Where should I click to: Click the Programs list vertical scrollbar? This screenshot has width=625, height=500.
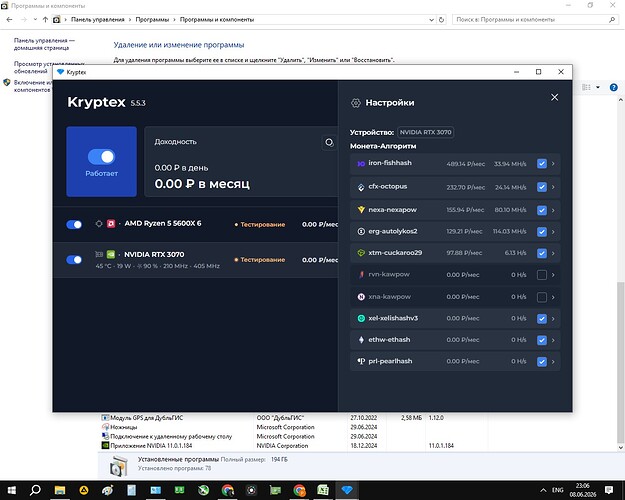(621, 362)
